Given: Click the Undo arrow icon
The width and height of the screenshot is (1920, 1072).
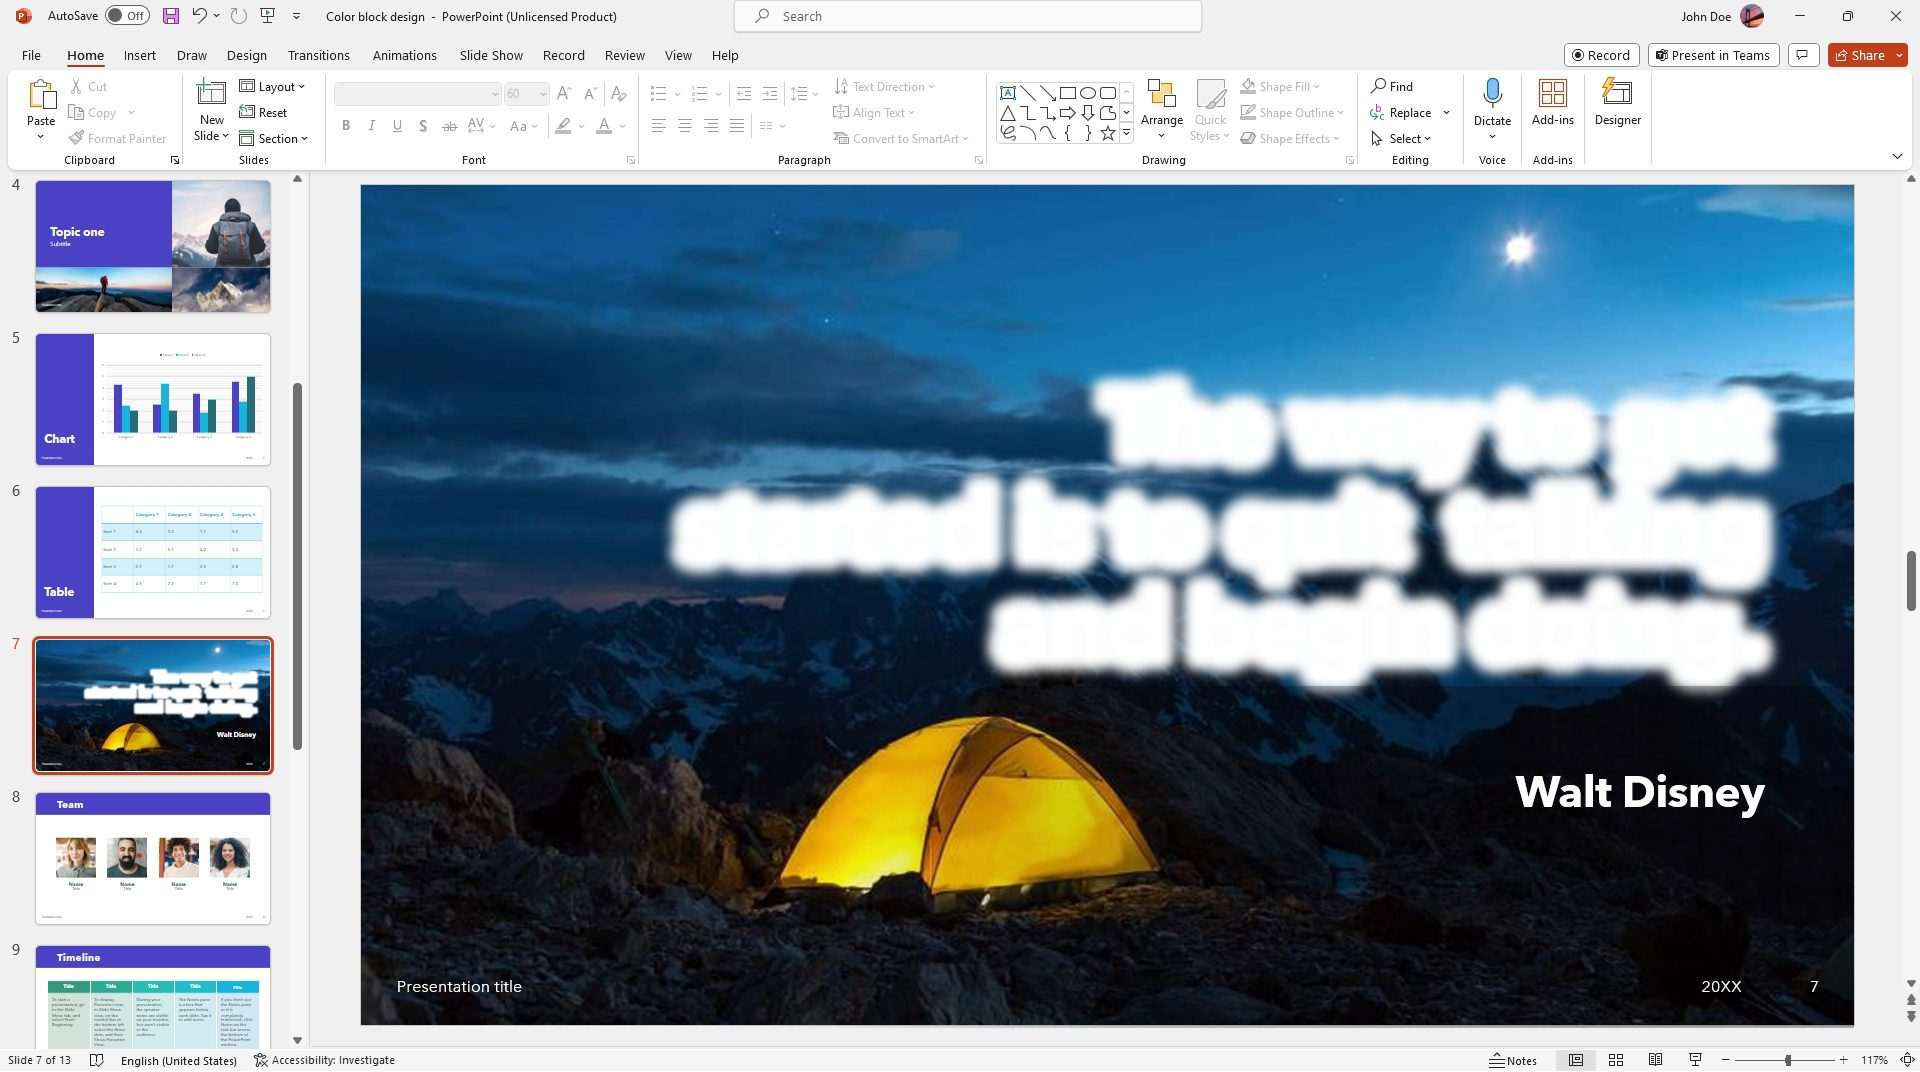Looking at the screenshot, I should [x=199, y=16].
